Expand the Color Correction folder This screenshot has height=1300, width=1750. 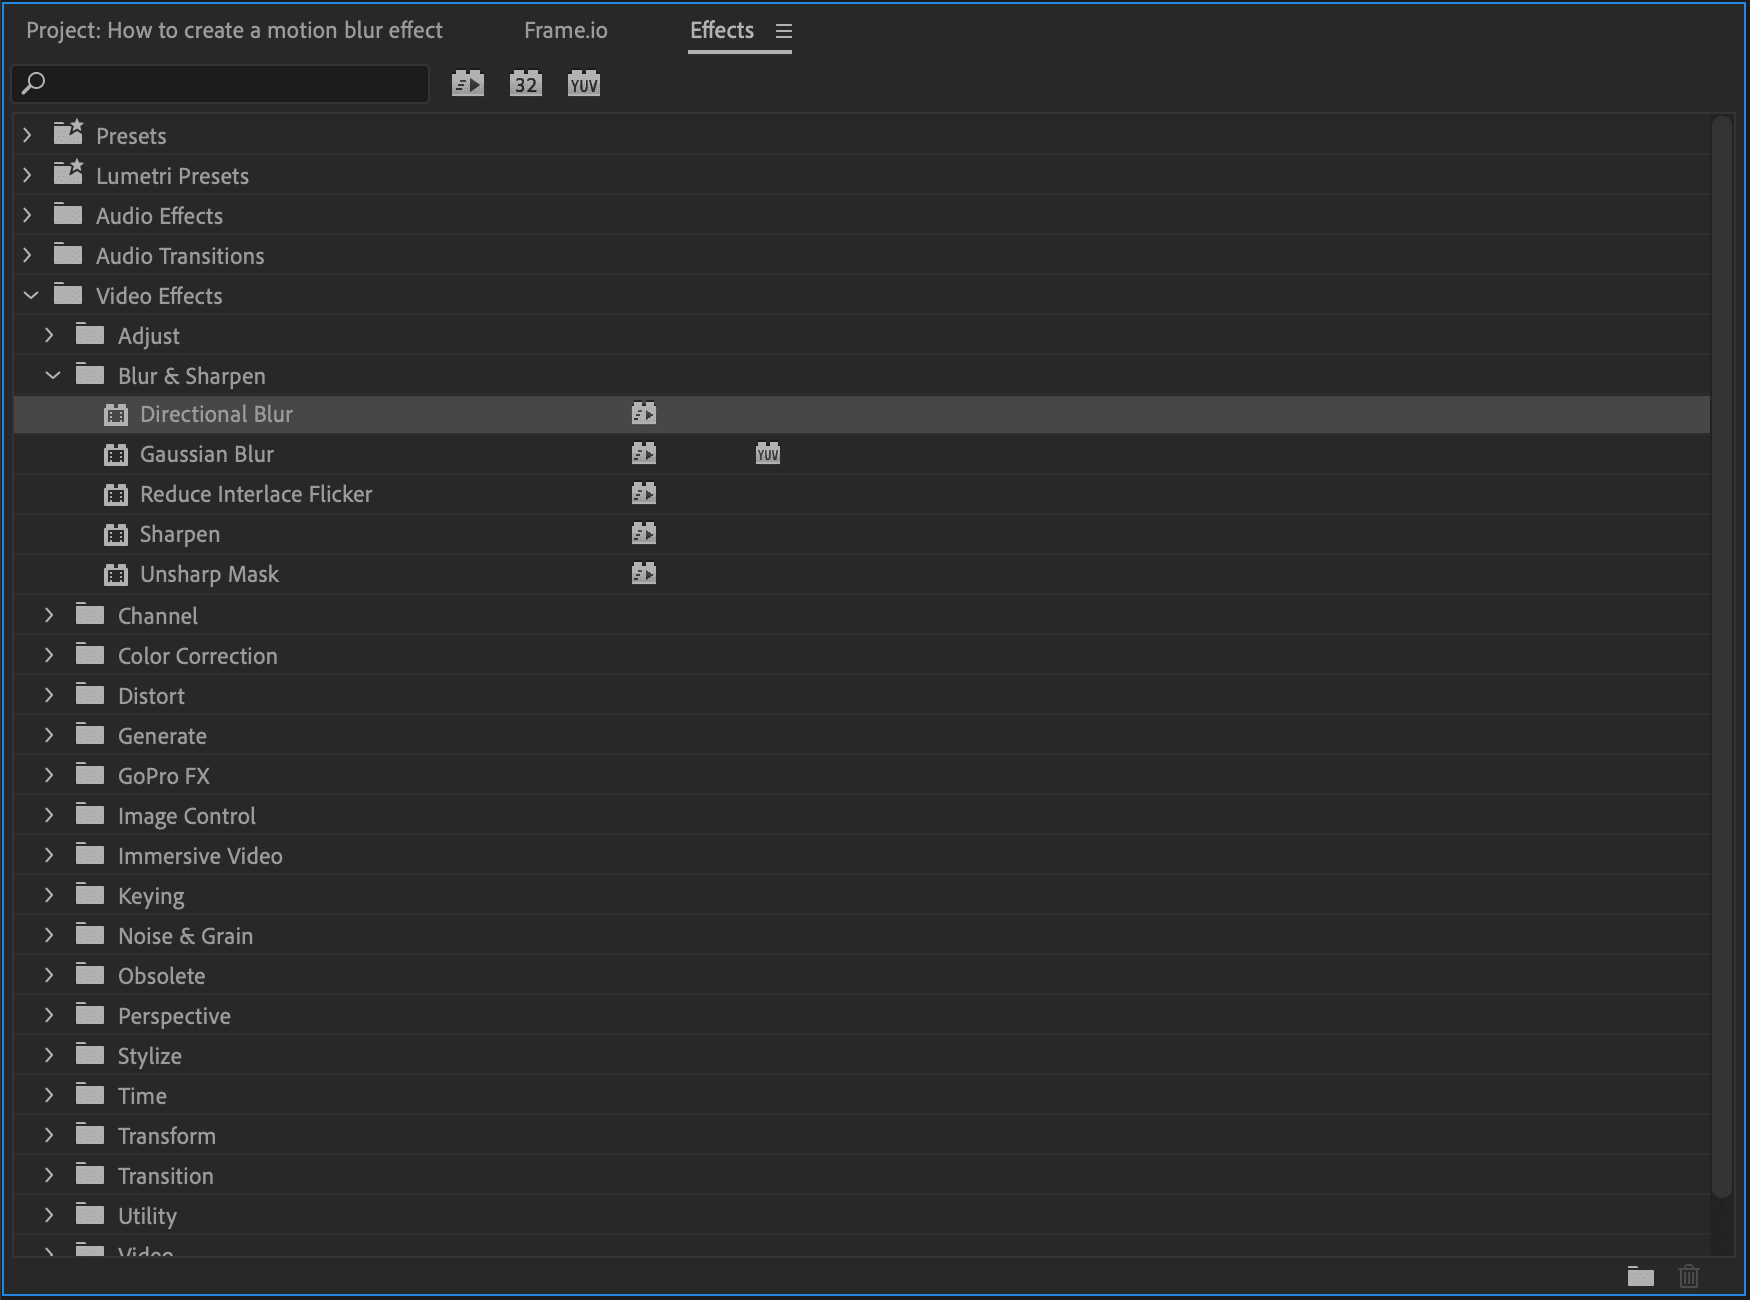49,655
